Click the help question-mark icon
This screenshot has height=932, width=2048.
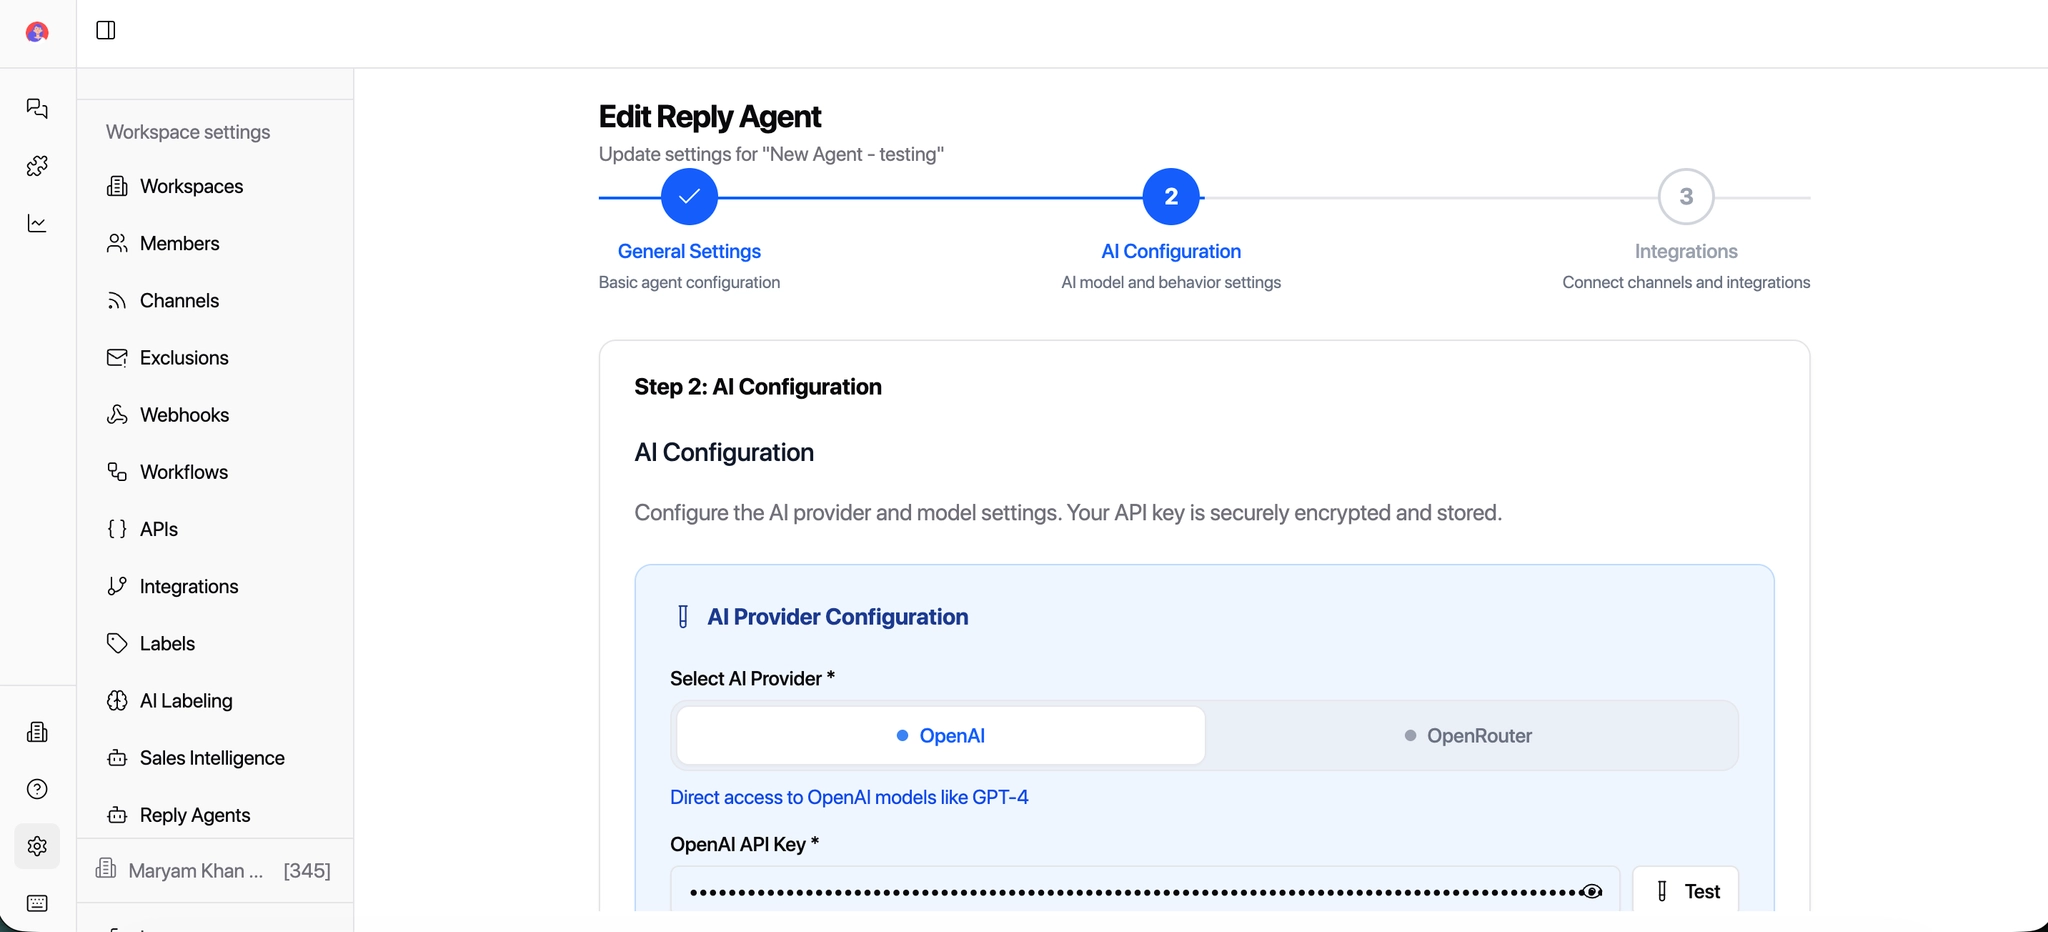37,789
